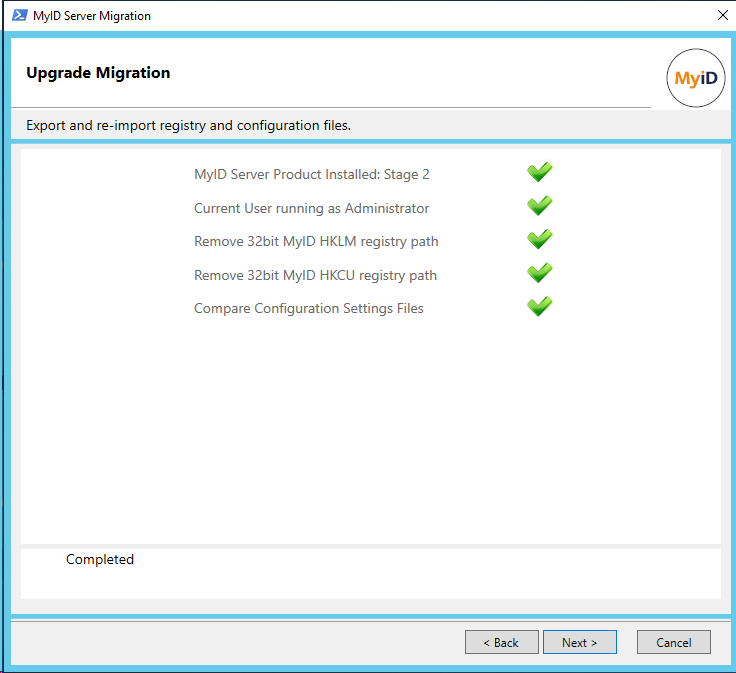Select 'Remove 32bit MyID HKCU registry path' text
The width and height of the screenshot is (736, 673).
click(x=315, y=275)
